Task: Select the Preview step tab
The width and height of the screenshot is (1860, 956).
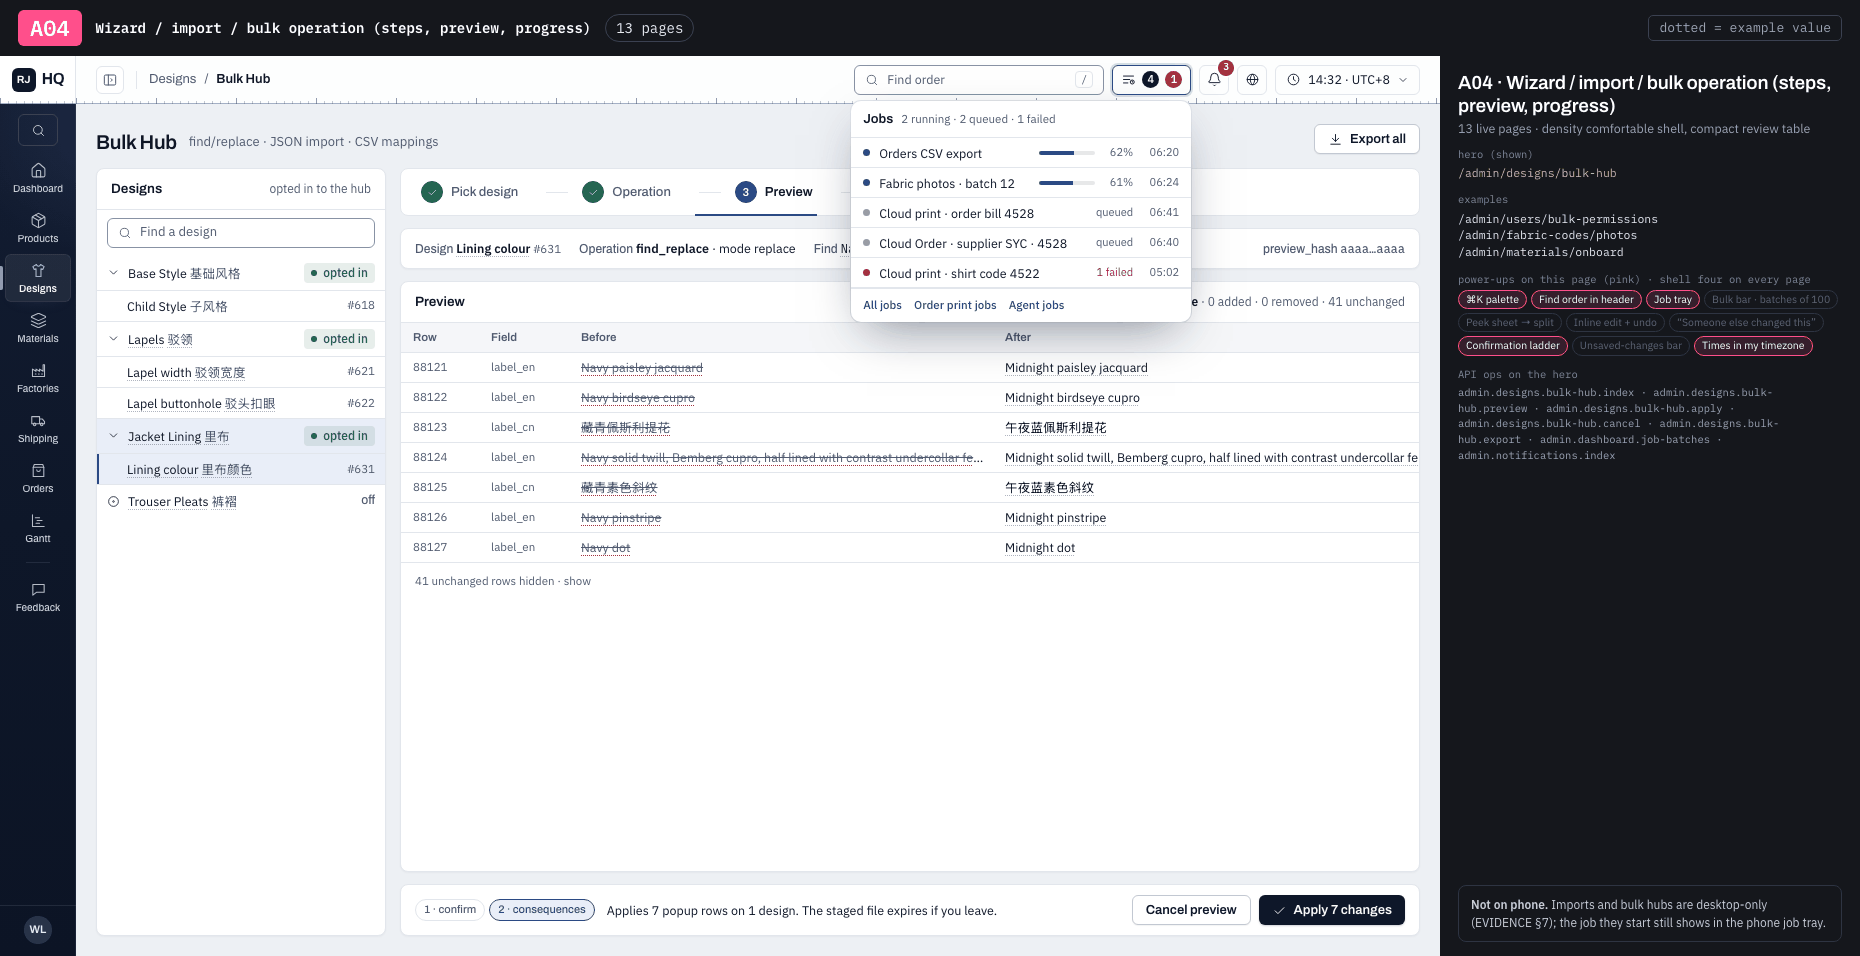Action: [x=774, y=192]
